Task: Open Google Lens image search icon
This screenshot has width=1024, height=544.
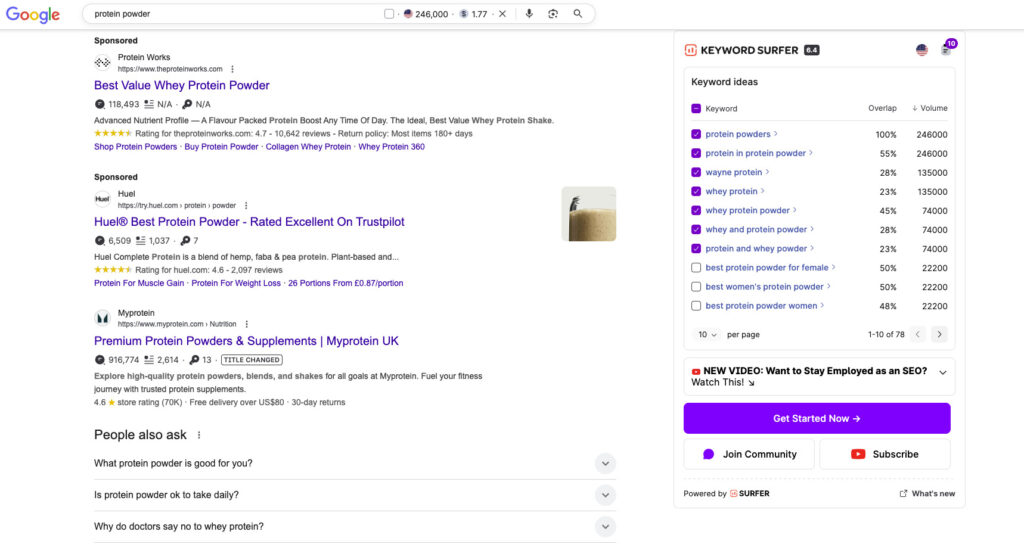Action: tap(553, 14)
